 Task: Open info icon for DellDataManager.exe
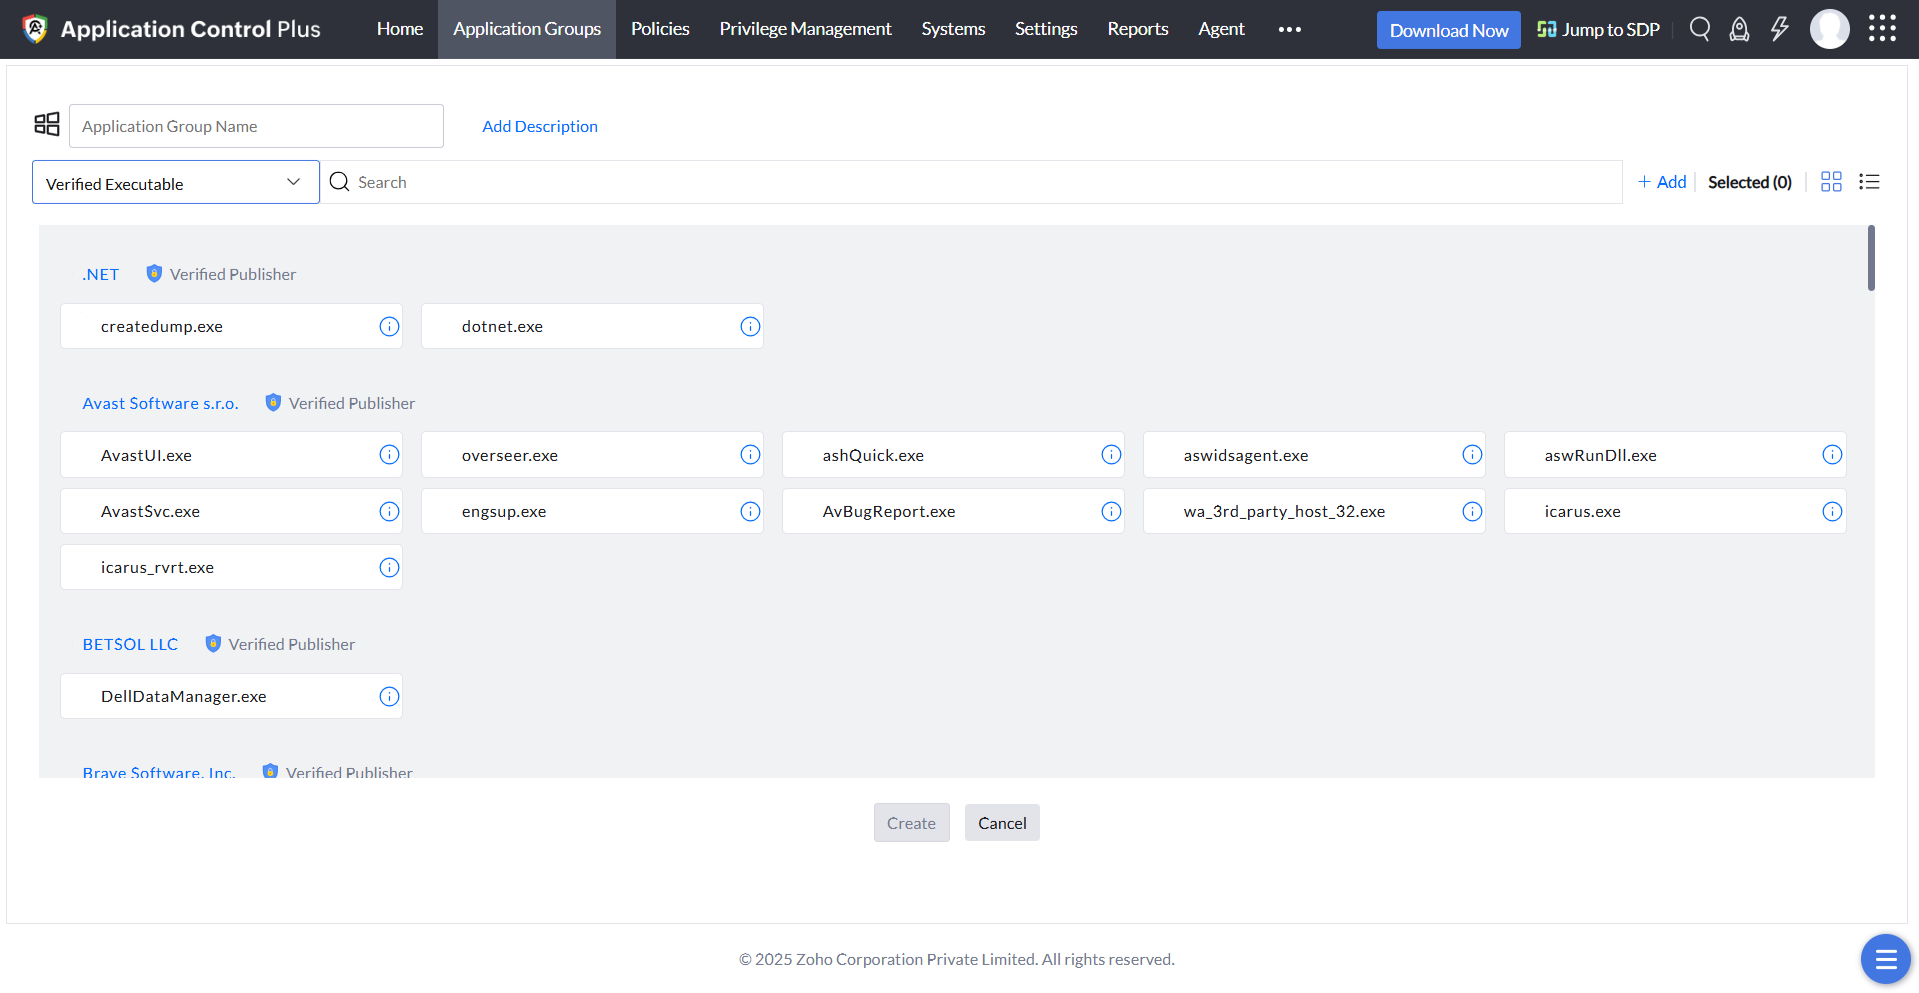(389, 697)
